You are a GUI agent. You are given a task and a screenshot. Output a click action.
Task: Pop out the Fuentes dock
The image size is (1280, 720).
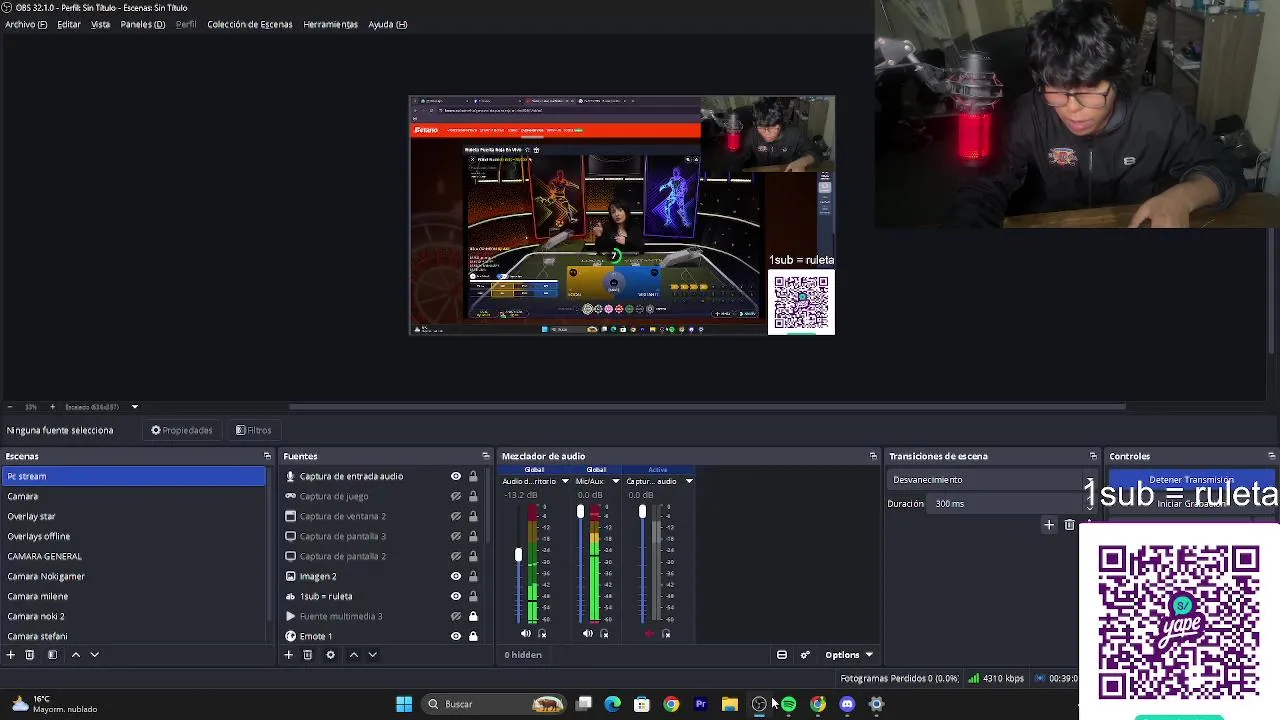(486, 456)
